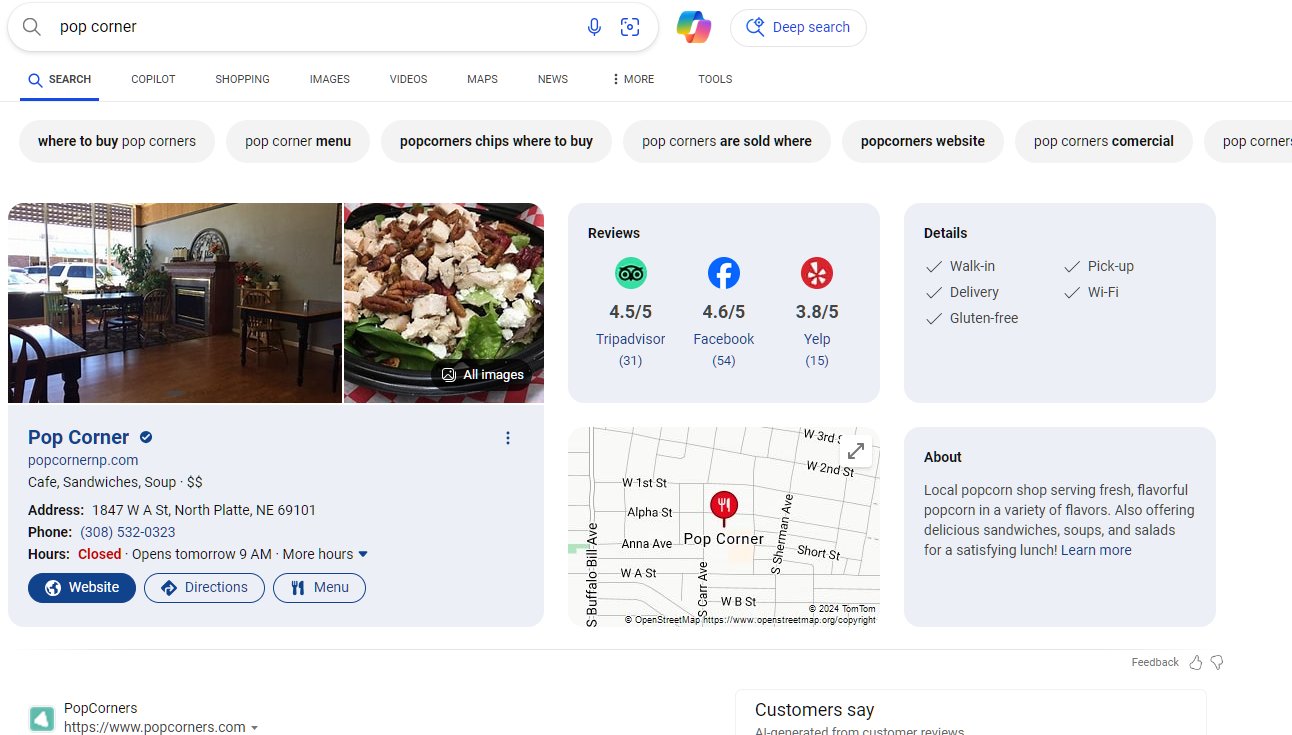Give thumbs up feedback
1292x735 pixels.
click(1196, 662)
